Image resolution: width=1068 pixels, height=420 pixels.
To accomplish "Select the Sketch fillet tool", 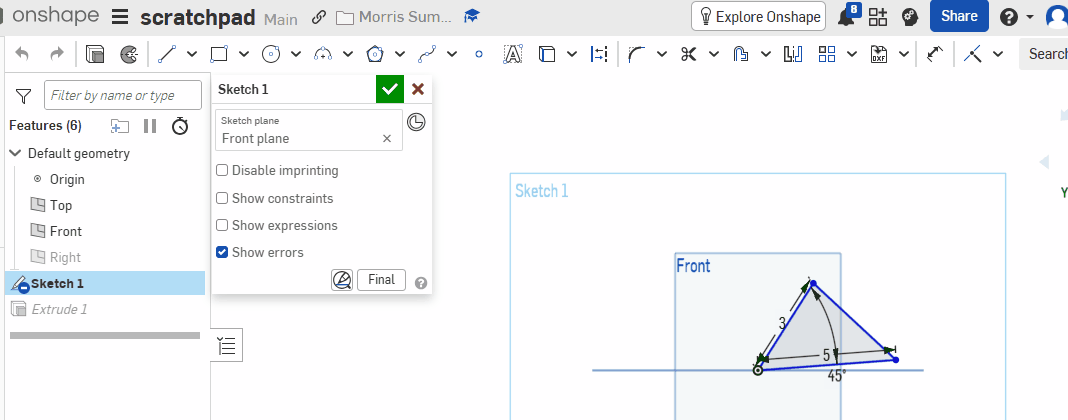I will pos(636,54).
